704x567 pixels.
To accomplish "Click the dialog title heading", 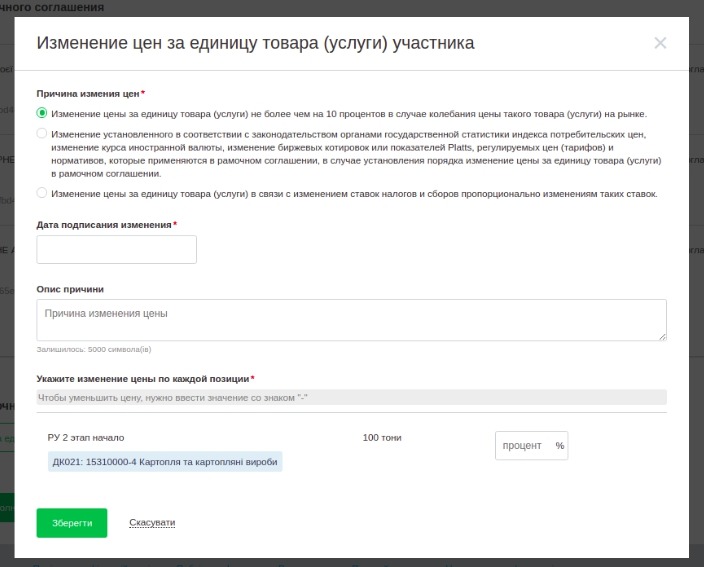I will pos(255,43).
